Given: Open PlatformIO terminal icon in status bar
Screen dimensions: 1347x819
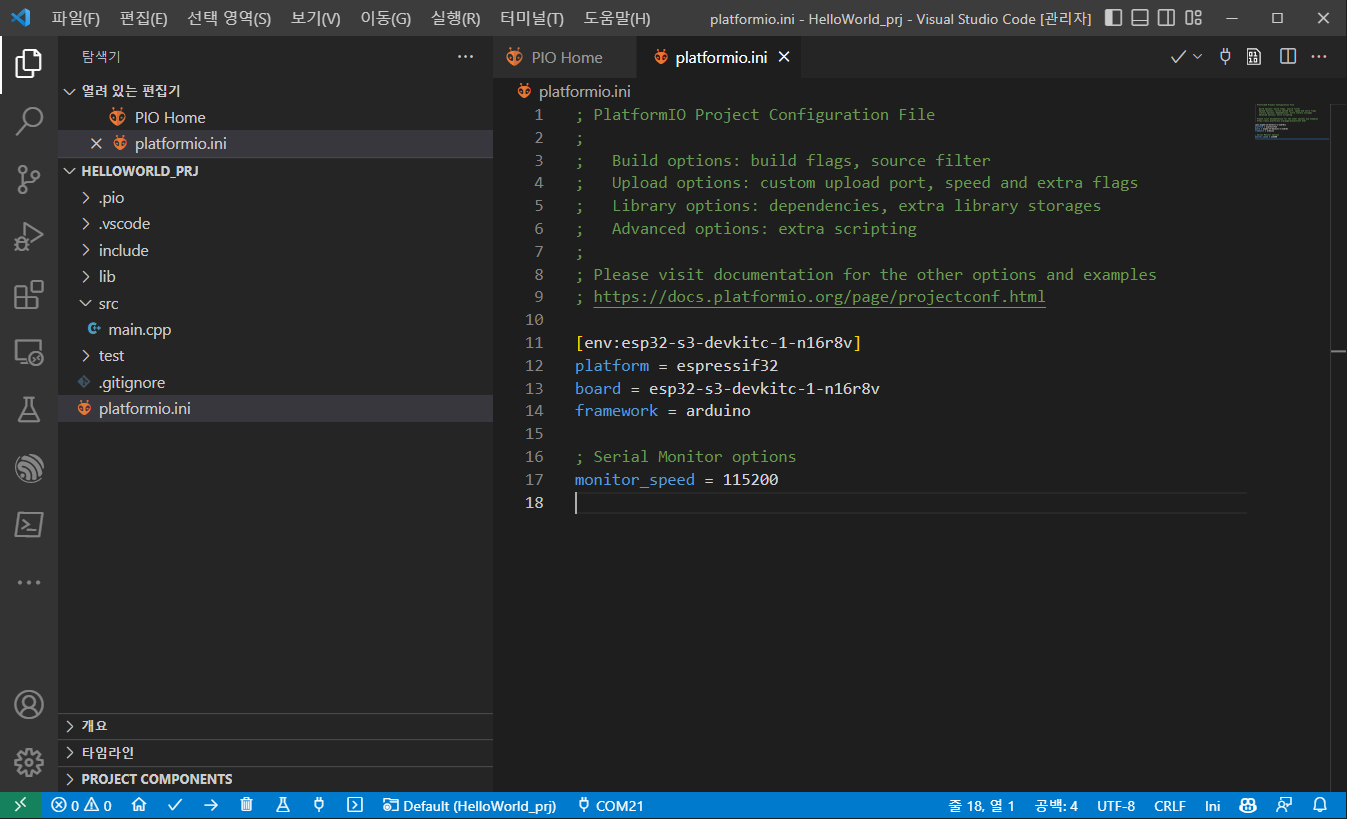Looking at the screenshot, I should click(355, 805).
